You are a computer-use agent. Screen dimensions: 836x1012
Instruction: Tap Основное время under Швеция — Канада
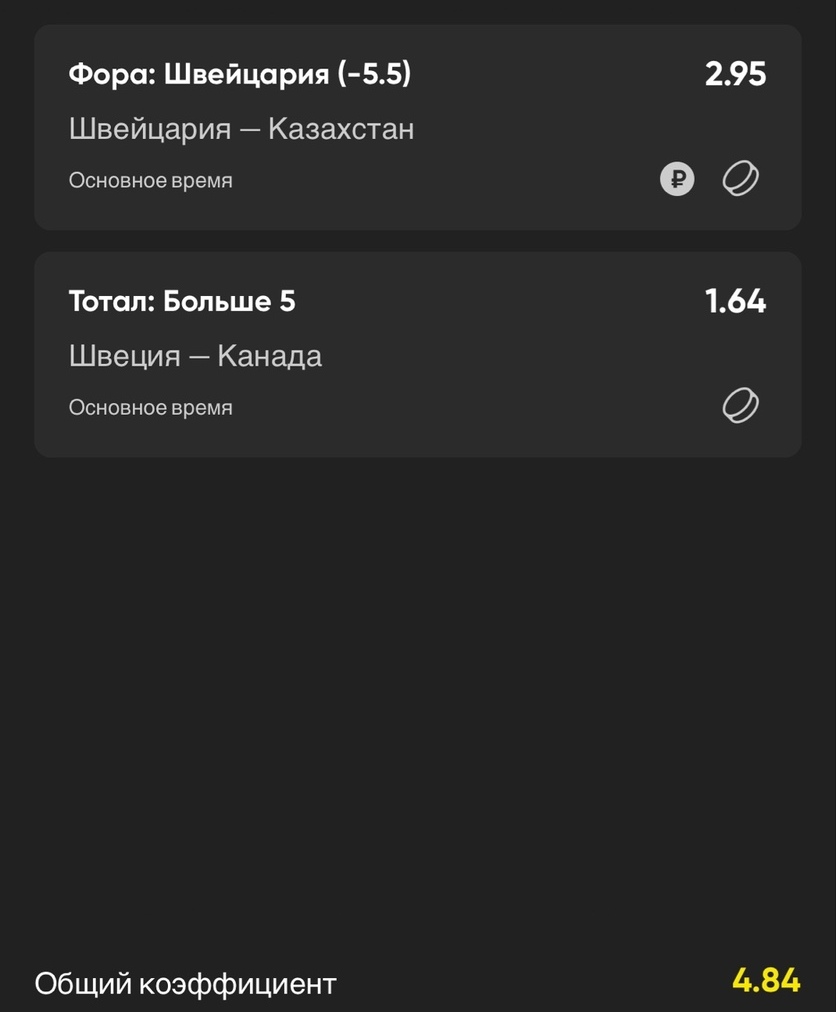click(x=150, y=408)
